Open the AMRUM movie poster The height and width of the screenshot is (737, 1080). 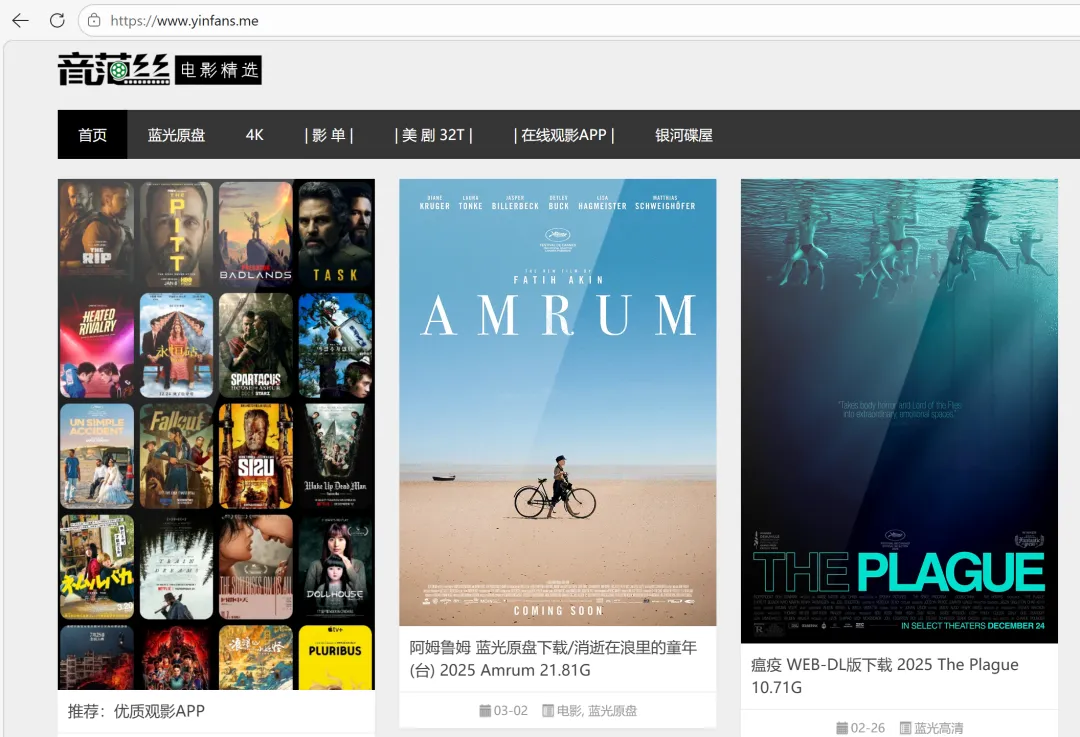(558, 402)
